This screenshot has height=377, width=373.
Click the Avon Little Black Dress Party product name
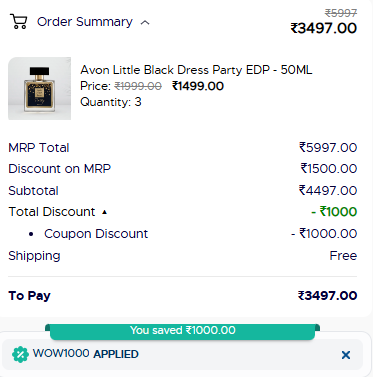196,70
